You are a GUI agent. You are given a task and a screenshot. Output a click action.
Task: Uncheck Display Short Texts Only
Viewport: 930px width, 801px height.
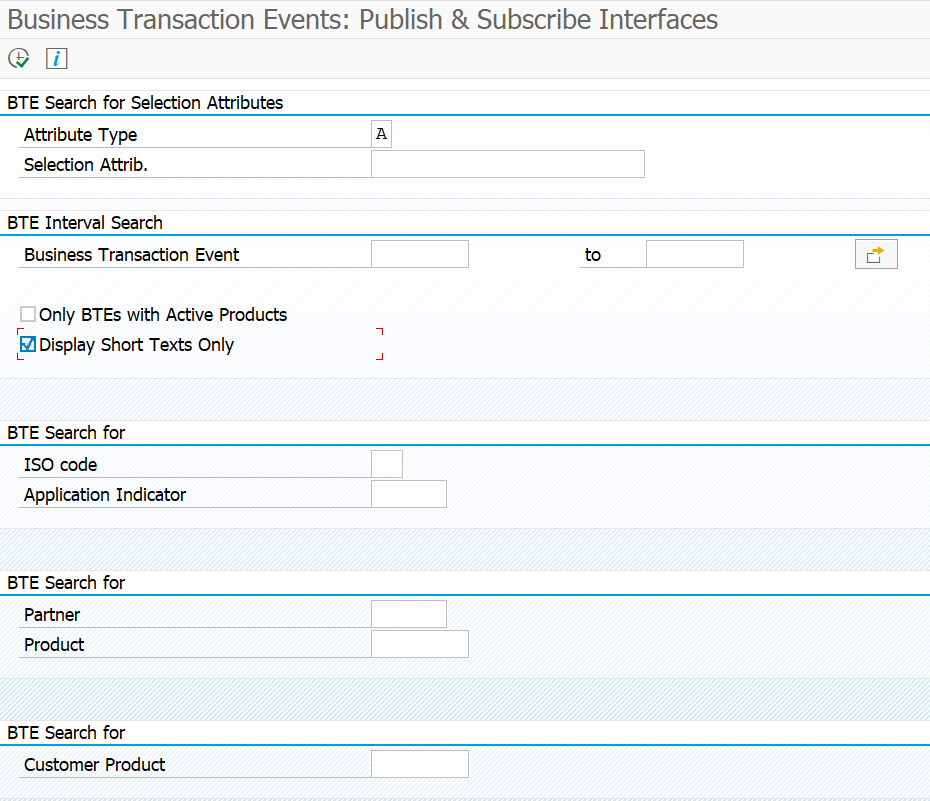tap(28, 344)
